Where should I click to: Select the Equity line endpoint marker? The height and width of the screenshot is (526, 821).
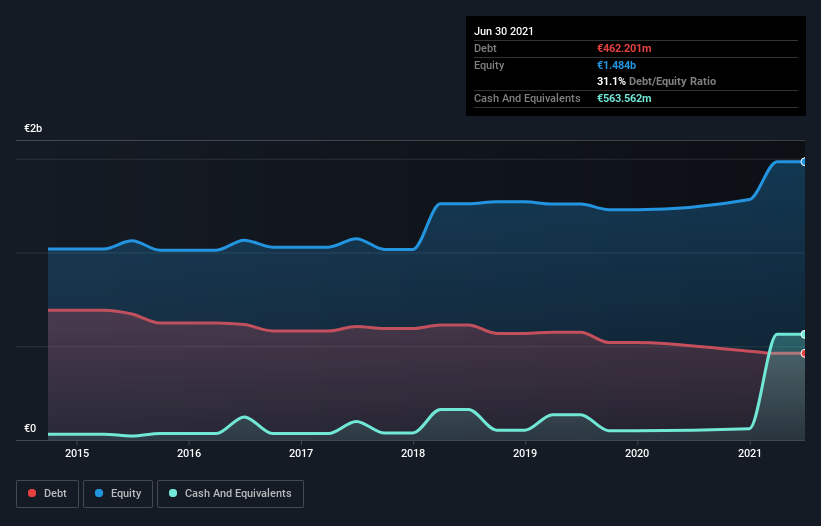coord(803,162)
